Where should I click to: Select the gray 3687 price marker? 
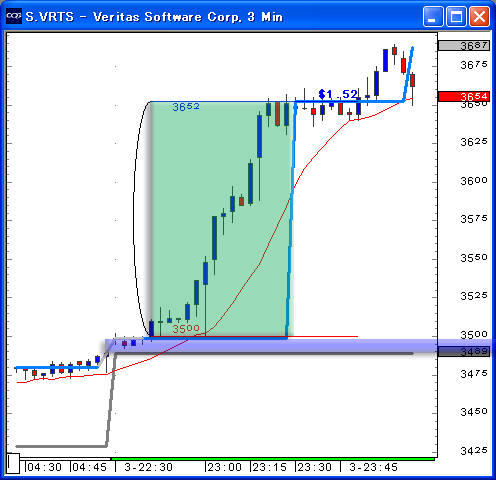click(464, 45)
